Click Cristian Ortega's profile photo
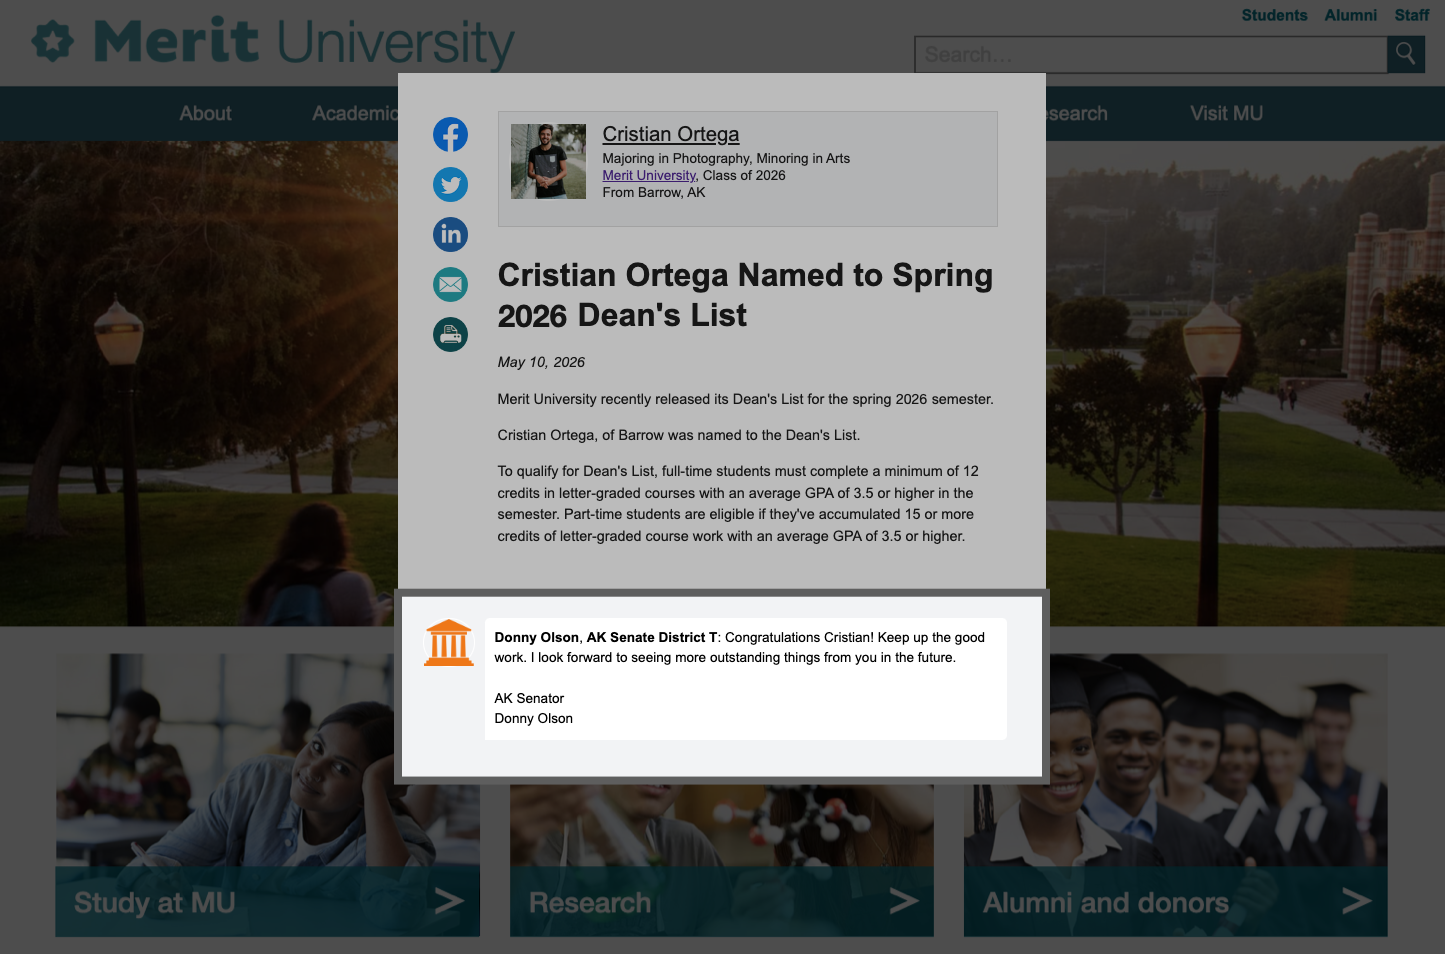 point(548,160)
